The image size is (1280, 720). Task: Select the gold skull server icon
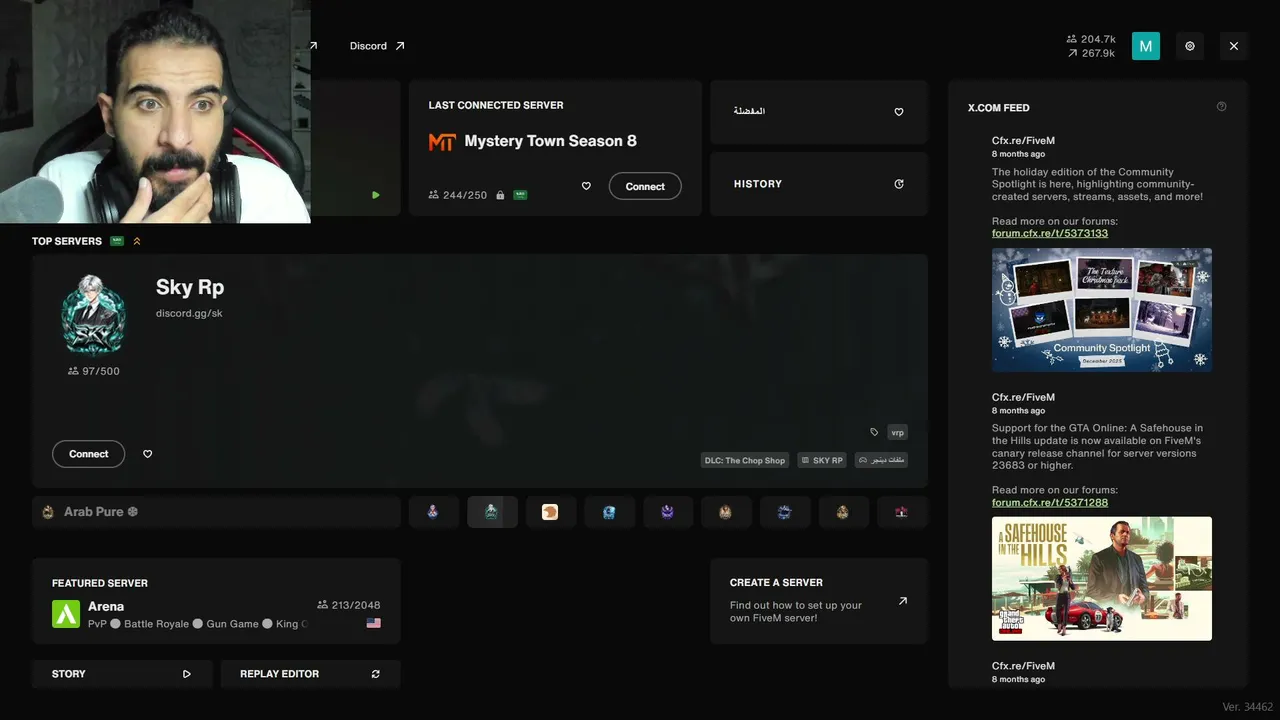[843, 512]
